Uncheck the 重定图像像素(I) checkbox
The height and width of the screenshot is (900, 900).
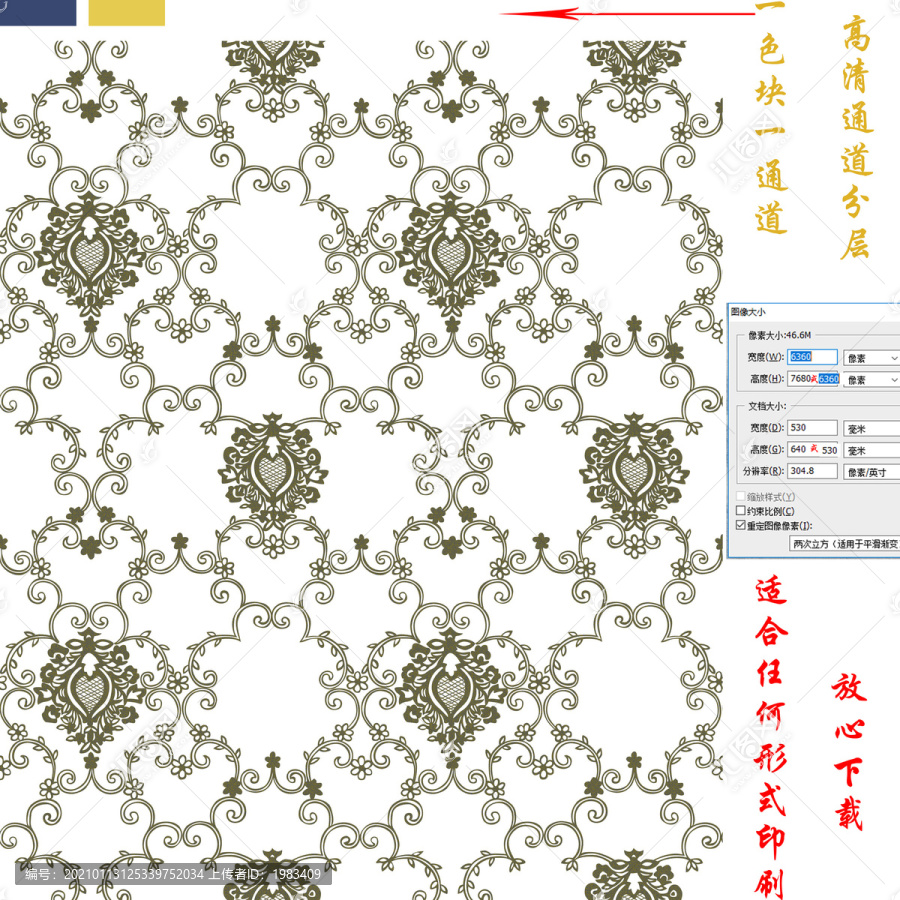pos(741,525)
